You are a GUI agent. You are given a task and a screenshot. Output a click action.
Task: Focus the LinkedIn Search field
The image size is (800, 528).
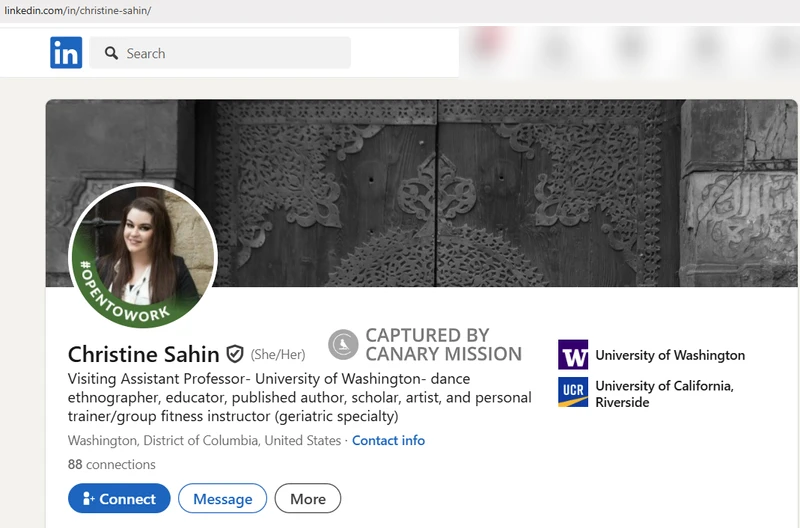220,53
